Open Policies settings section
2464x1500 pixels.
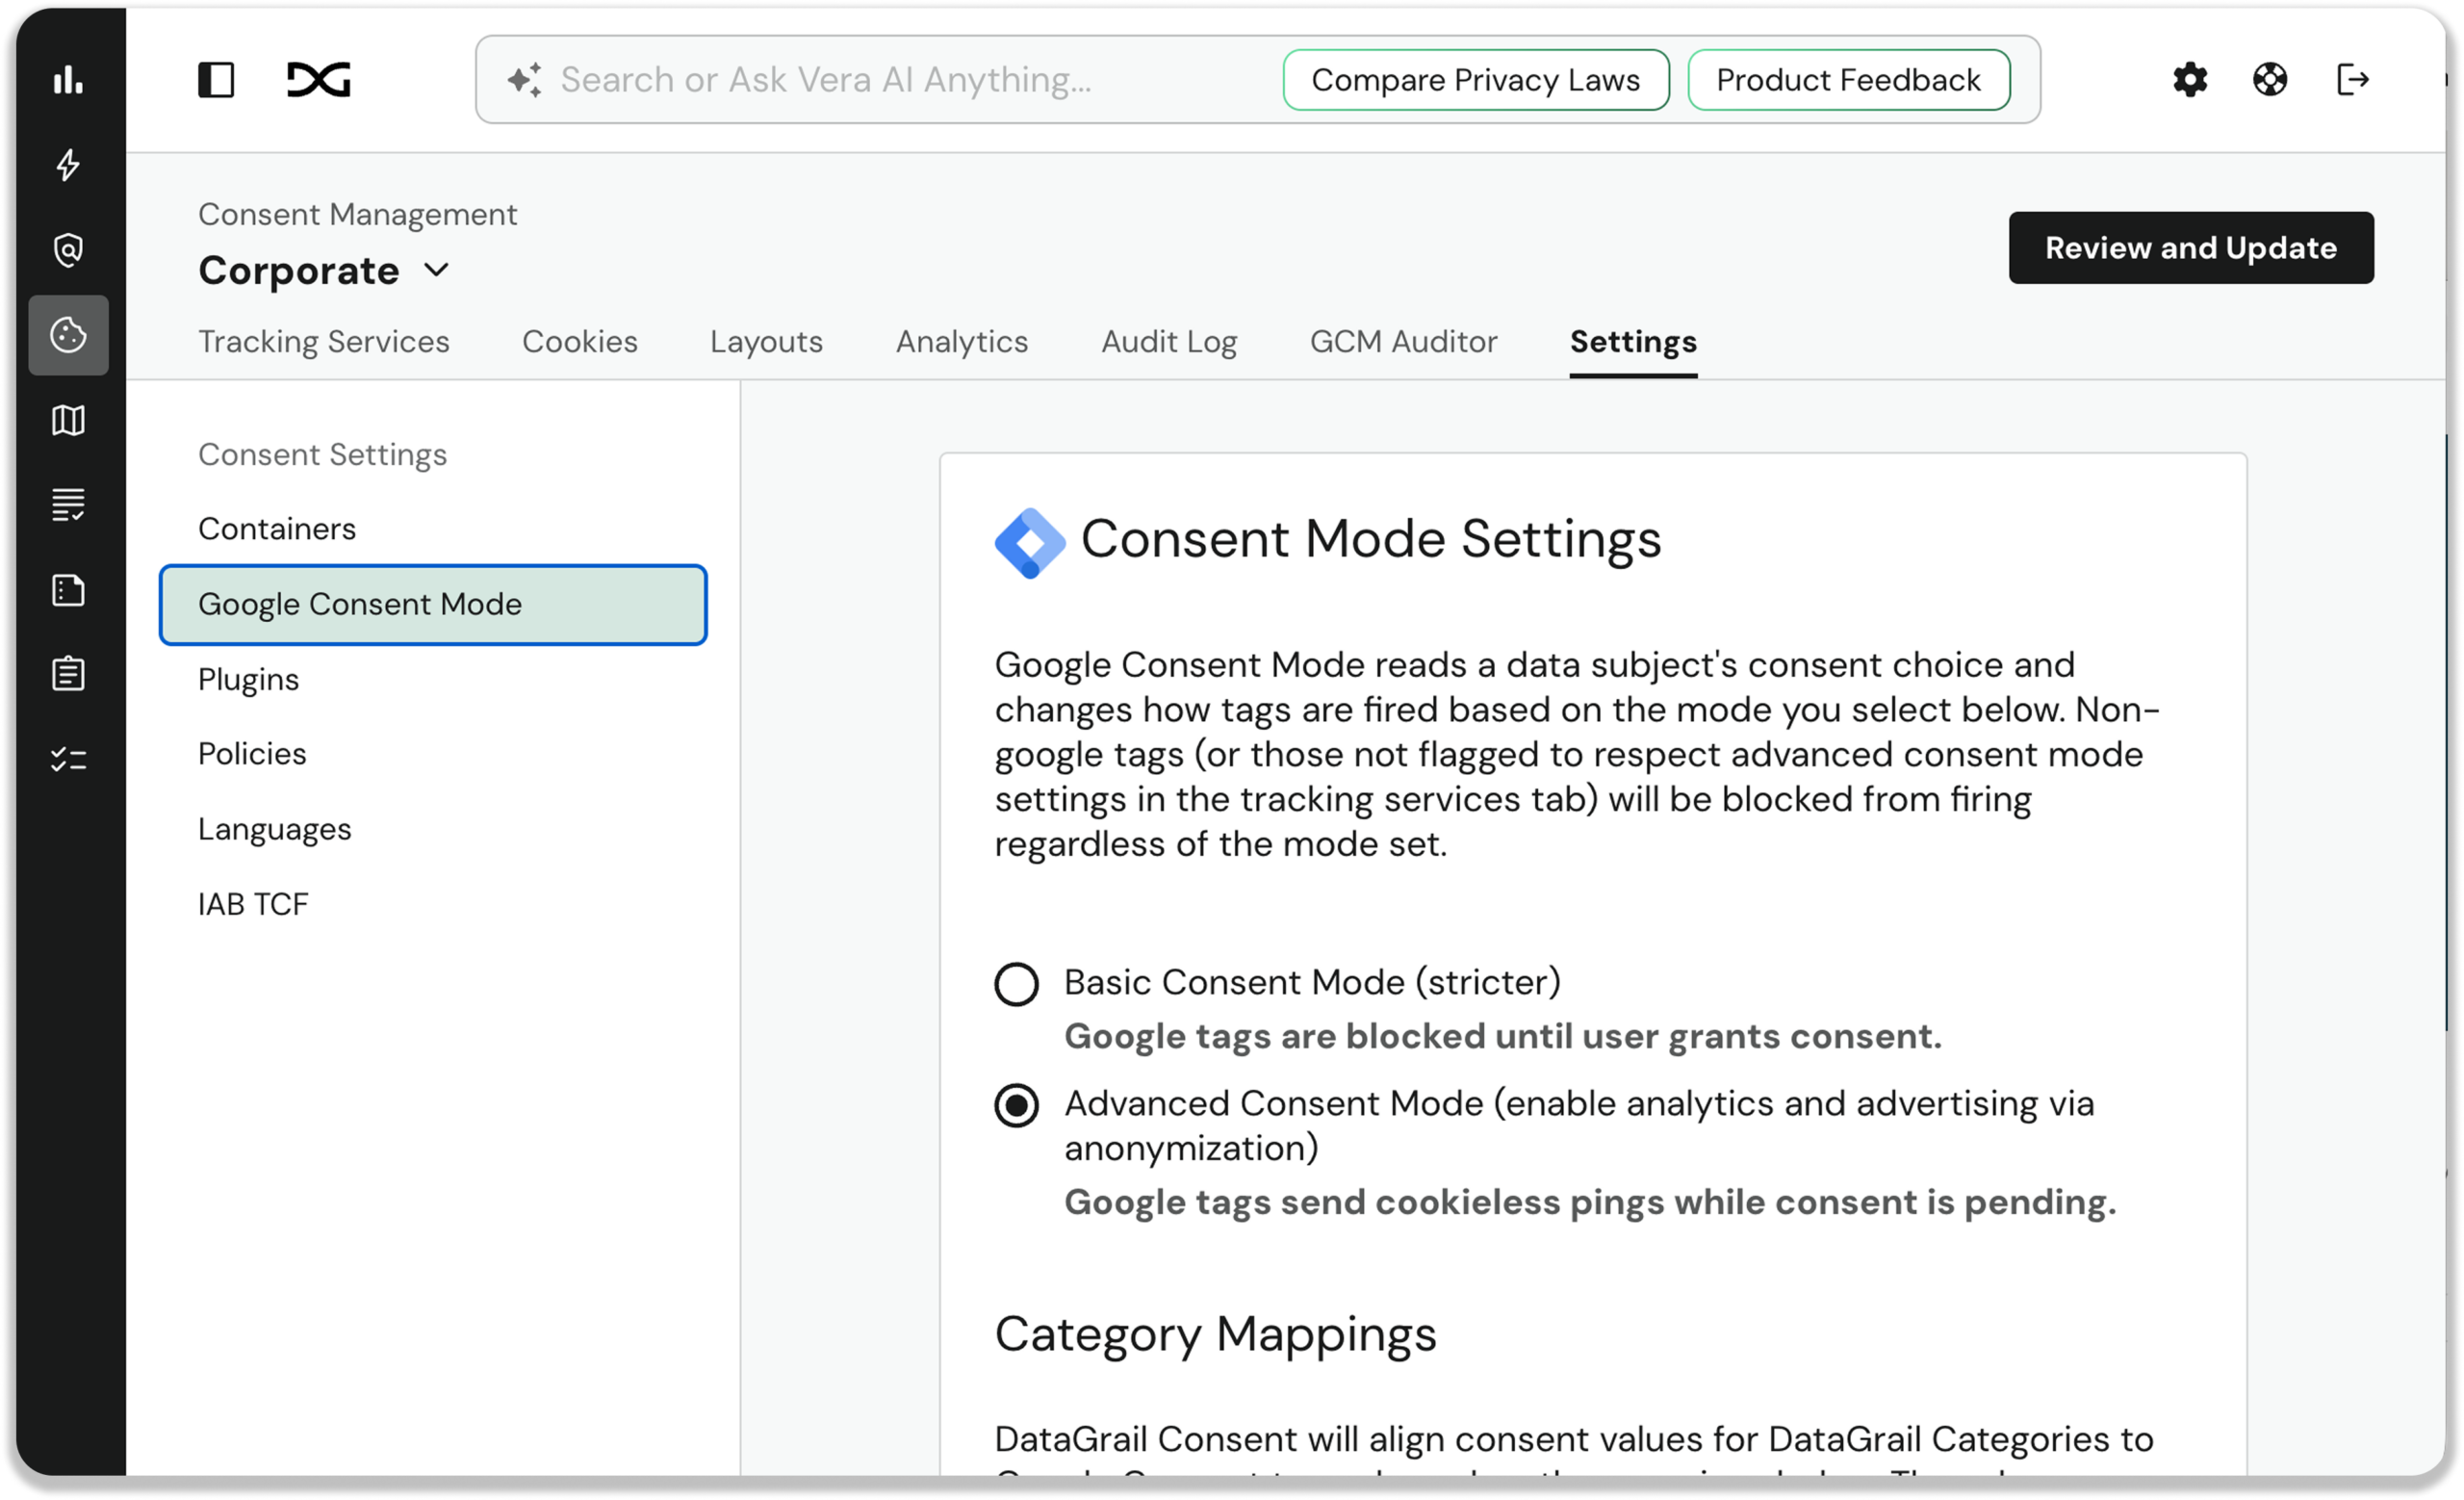(x=252, y=754)
